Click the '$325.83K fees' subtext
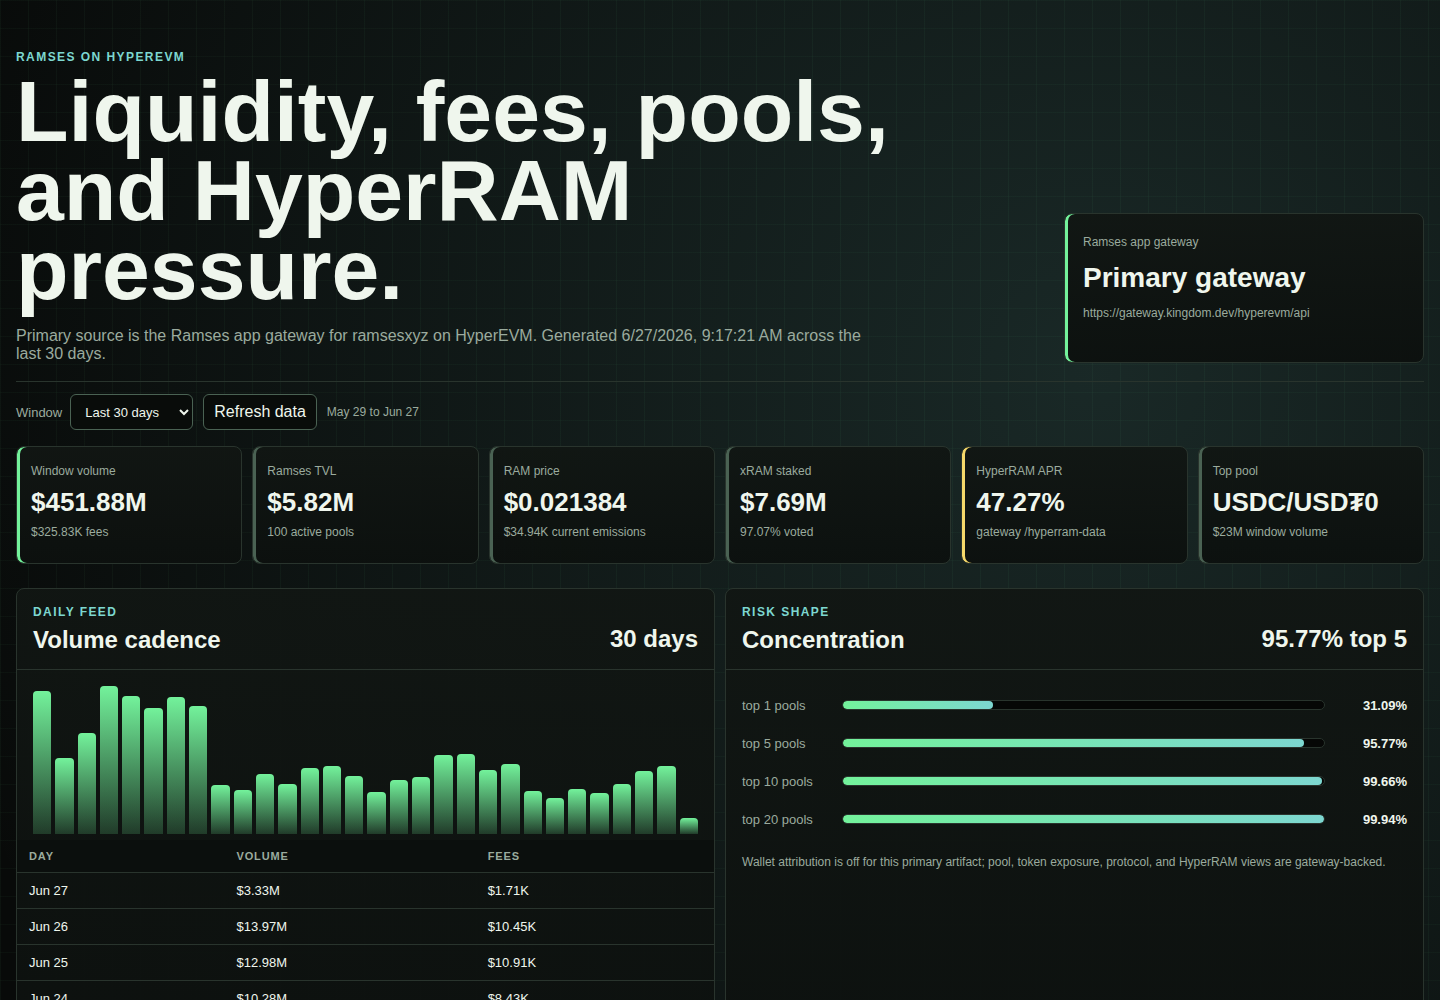Viewport: 1440px width, 1000px height. pos(70,532)
